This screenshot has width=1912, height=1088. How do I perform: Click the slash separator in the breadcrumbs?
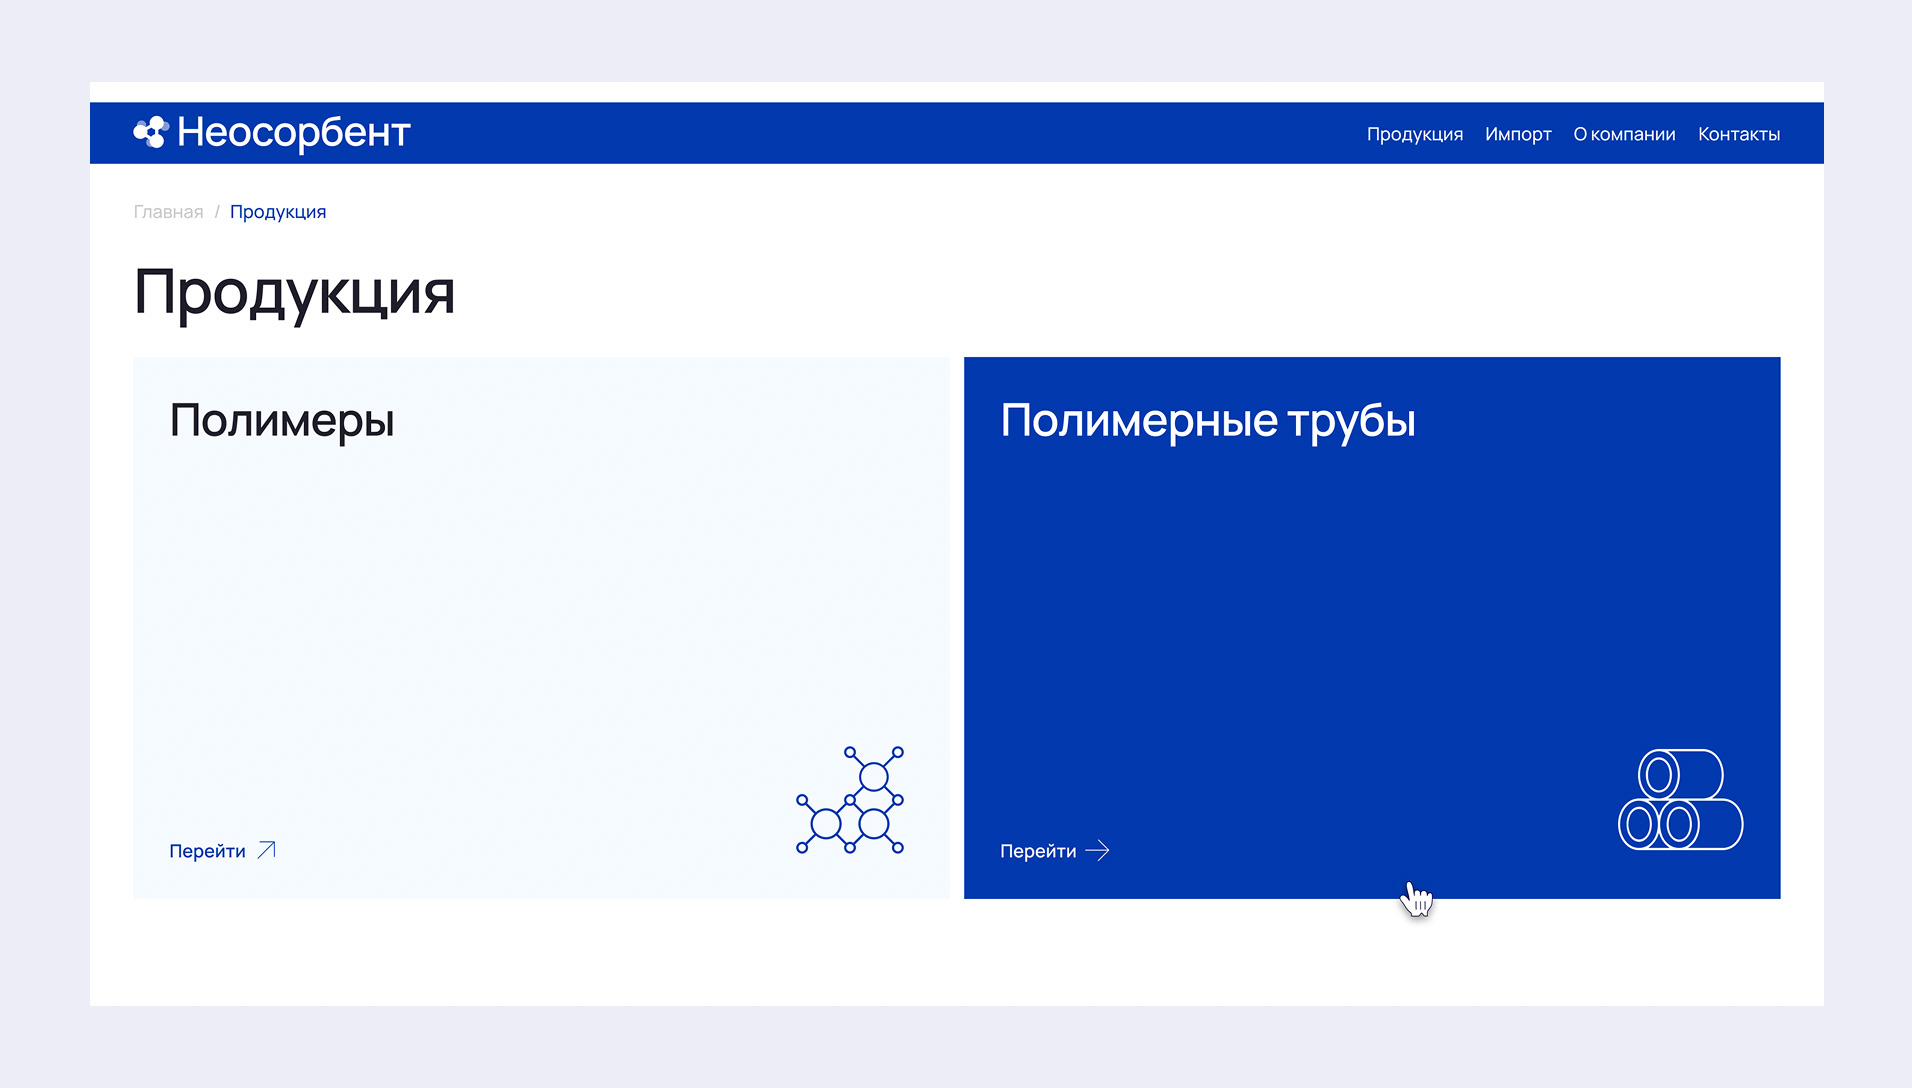point(217,212)
